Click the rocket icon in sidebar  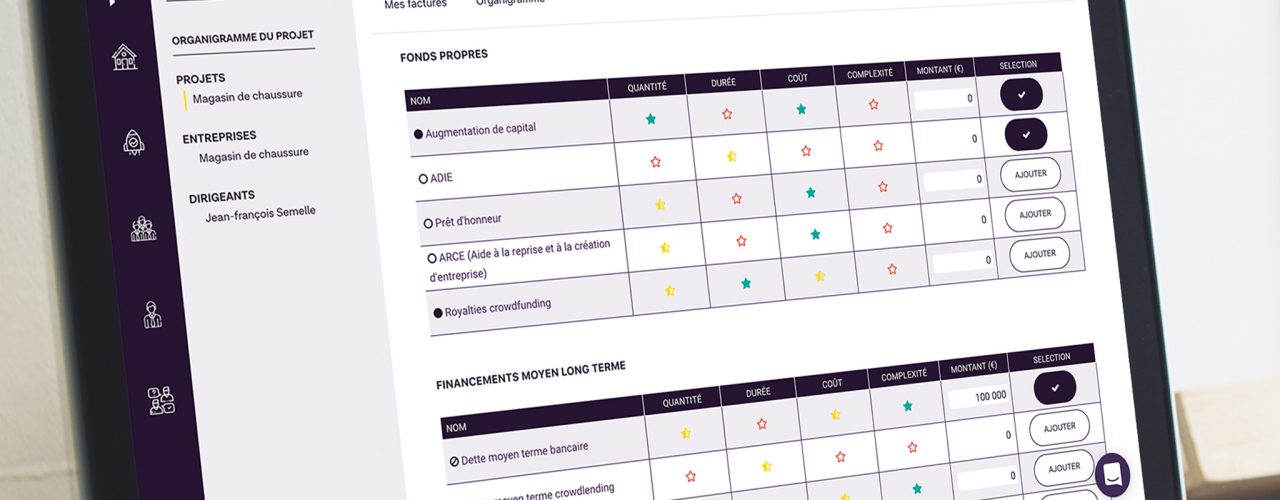pos(133,142)
